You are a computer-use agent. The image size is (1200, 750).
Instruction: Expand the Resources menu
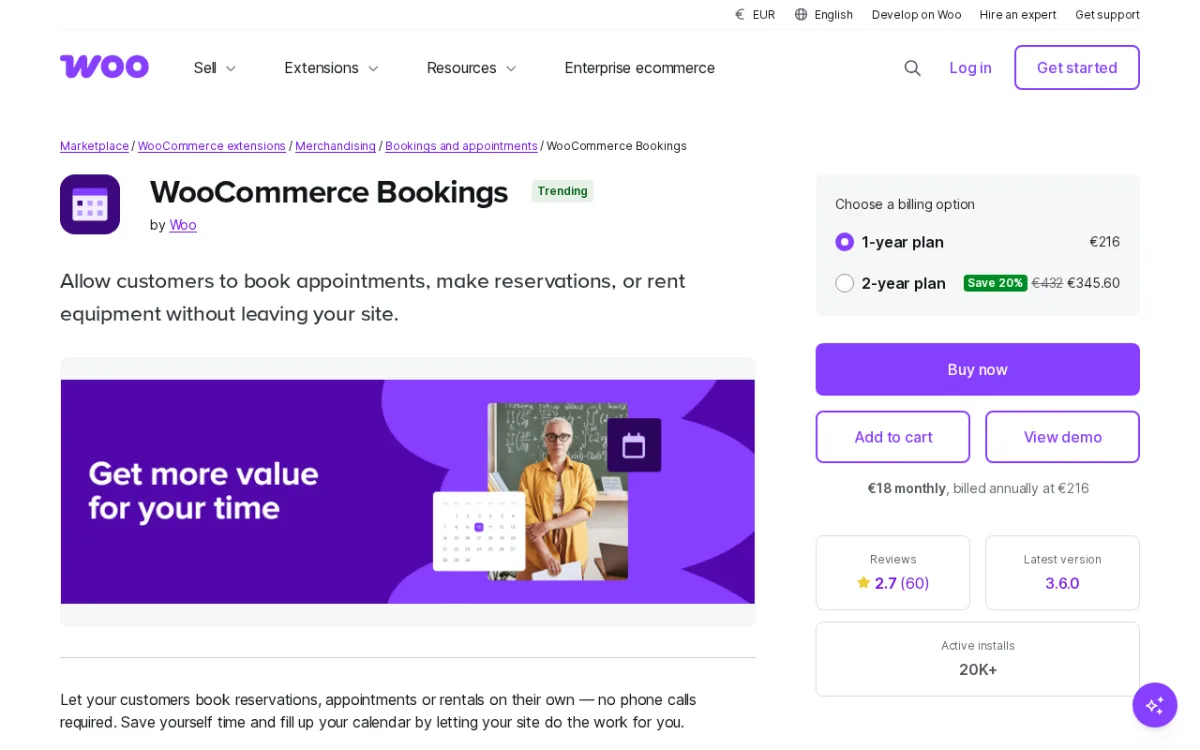pyautogui.click(x=471, y=68)
